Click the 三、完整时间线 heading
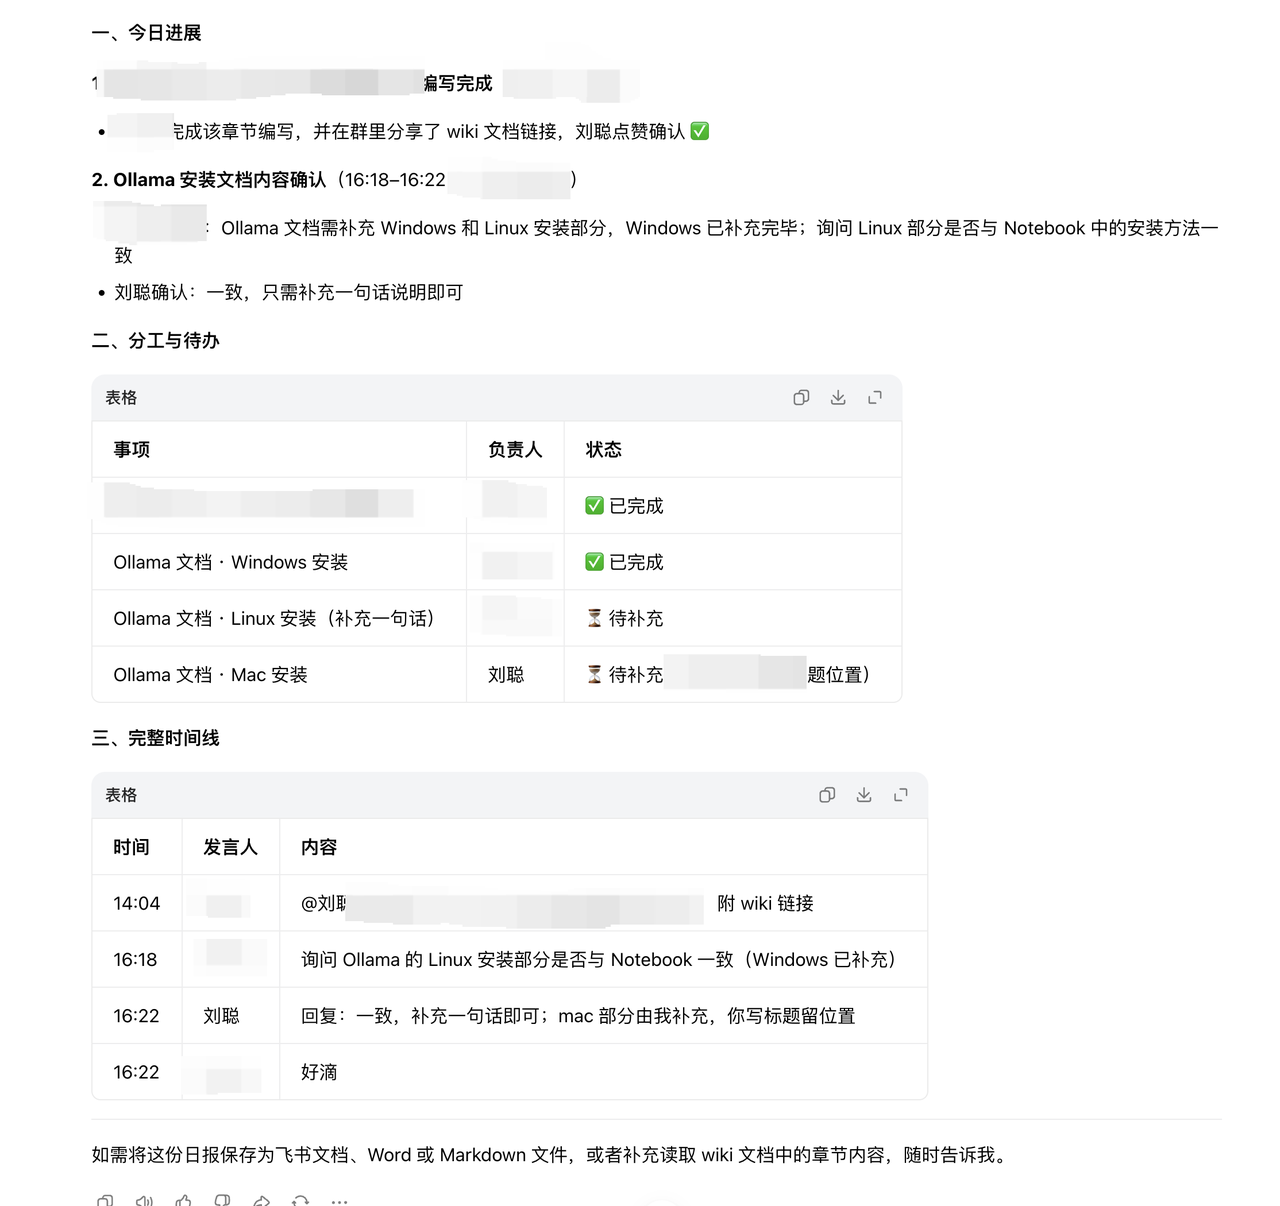Image resolution: width=1280 pixels, height=1206 pixels. click(156, 738)
